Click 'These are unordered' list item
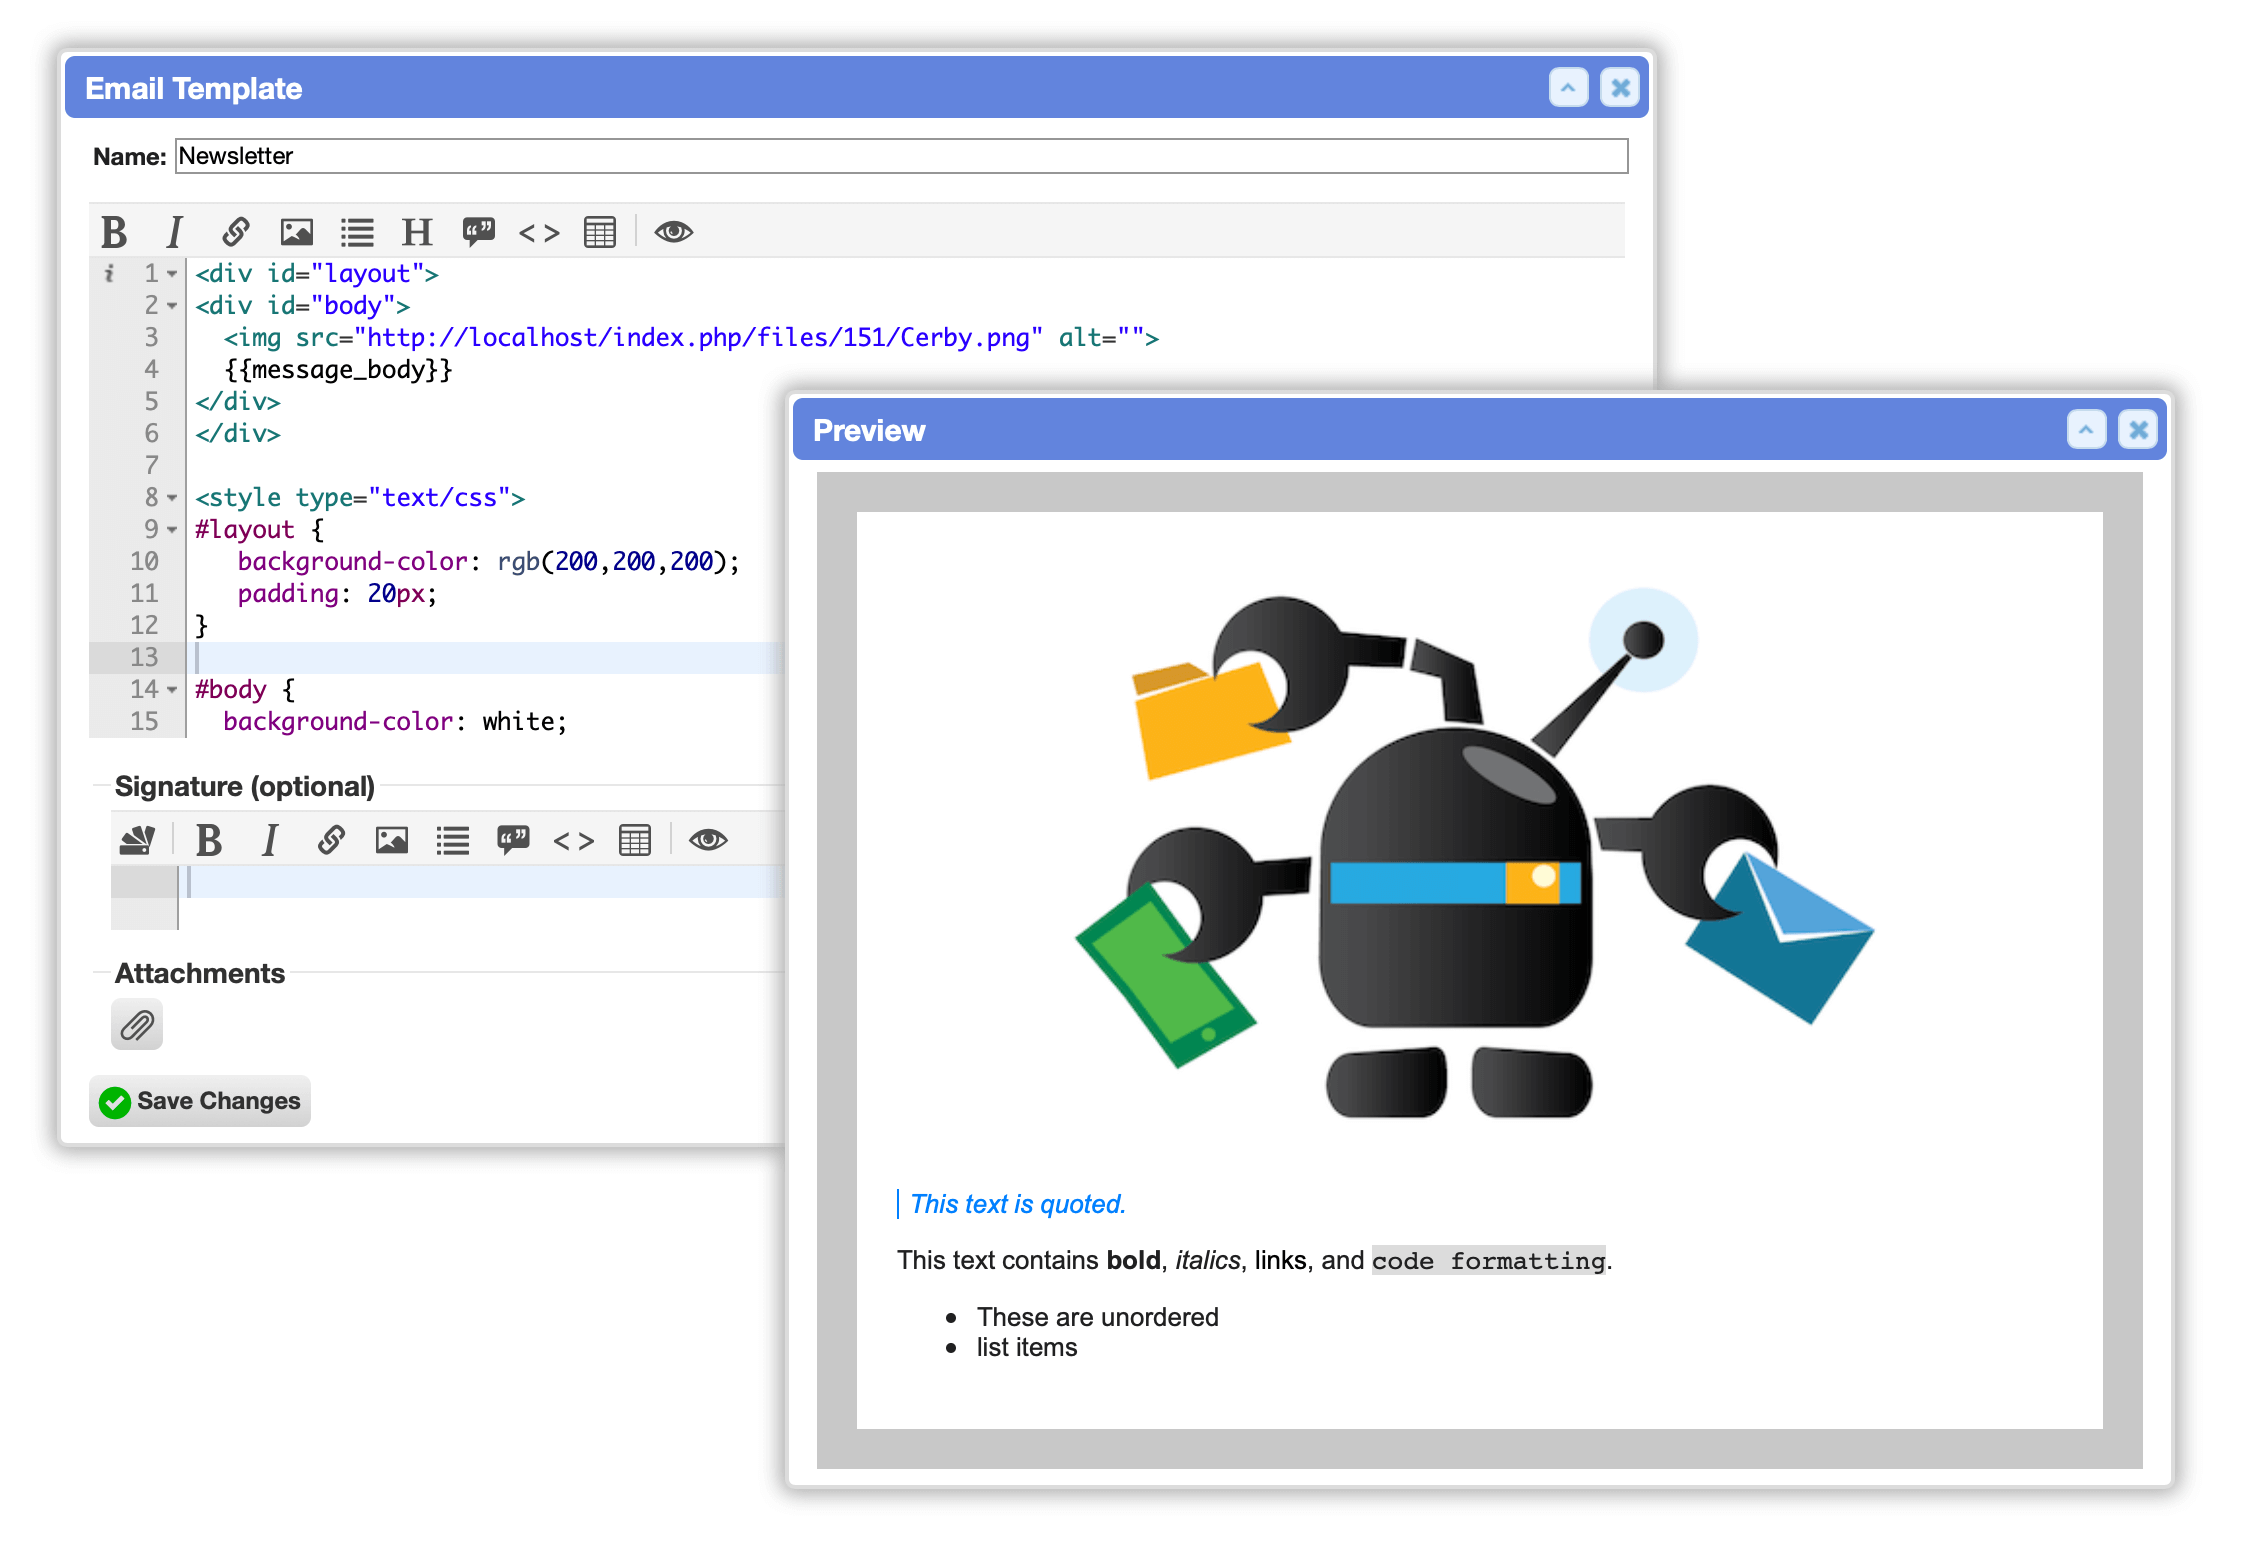Image resolution: width=2252 pixels, height=1548 pixels. (1098, 1317)
